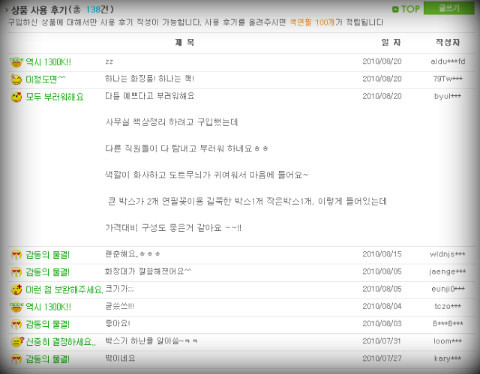Screen dimensions: 480x374
Task: Click review line starting '색깔이 화사하고 도트무늬가'
Action: [207, 175]
